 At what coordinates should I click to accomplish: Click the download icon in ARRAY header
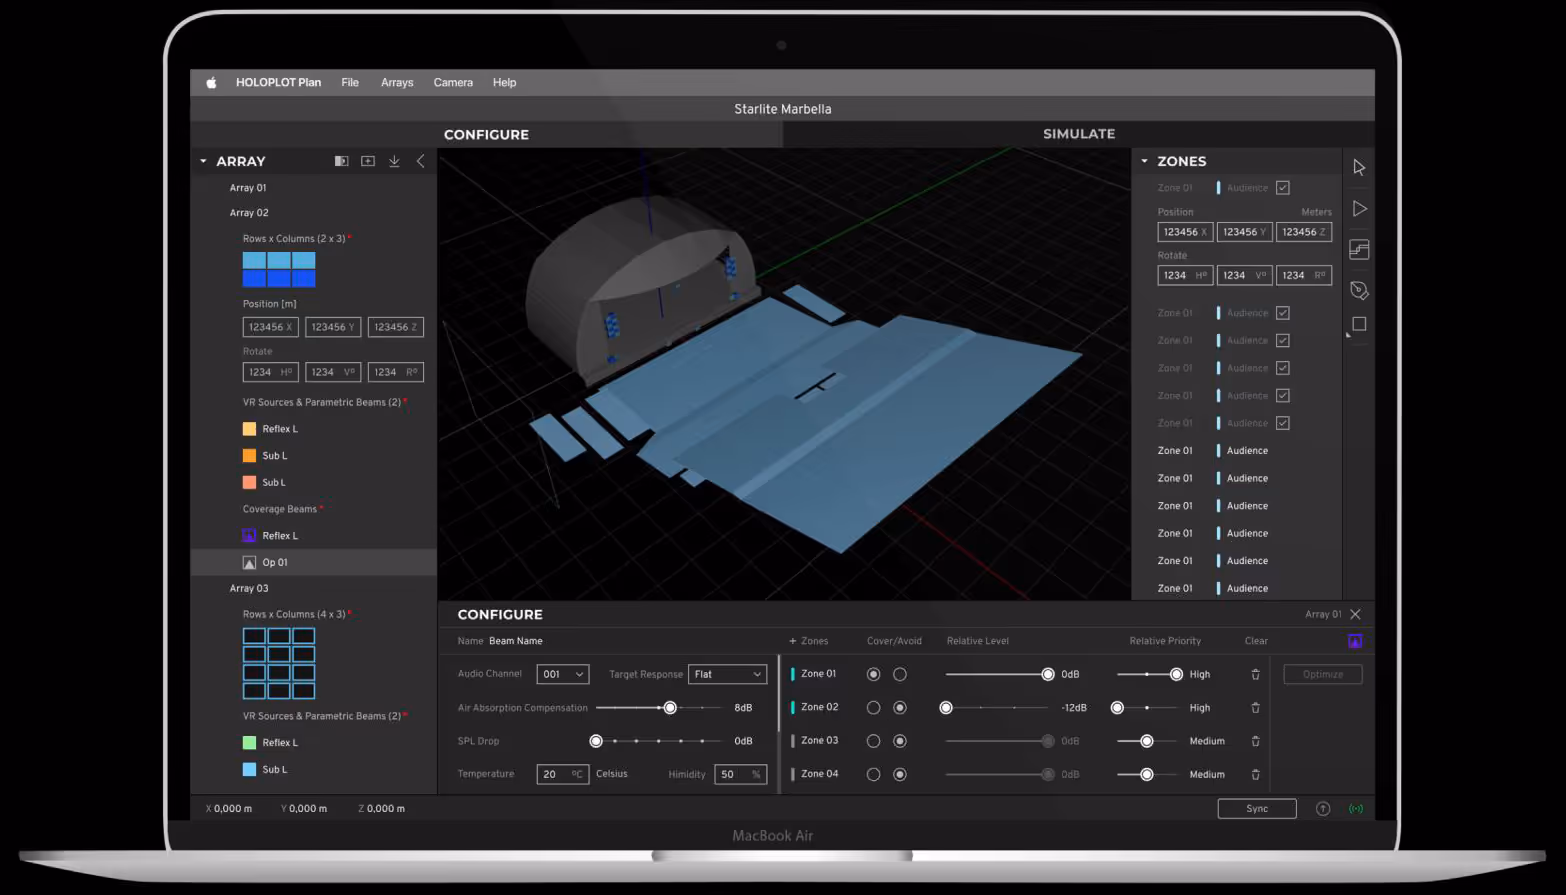tap(394, 161)
